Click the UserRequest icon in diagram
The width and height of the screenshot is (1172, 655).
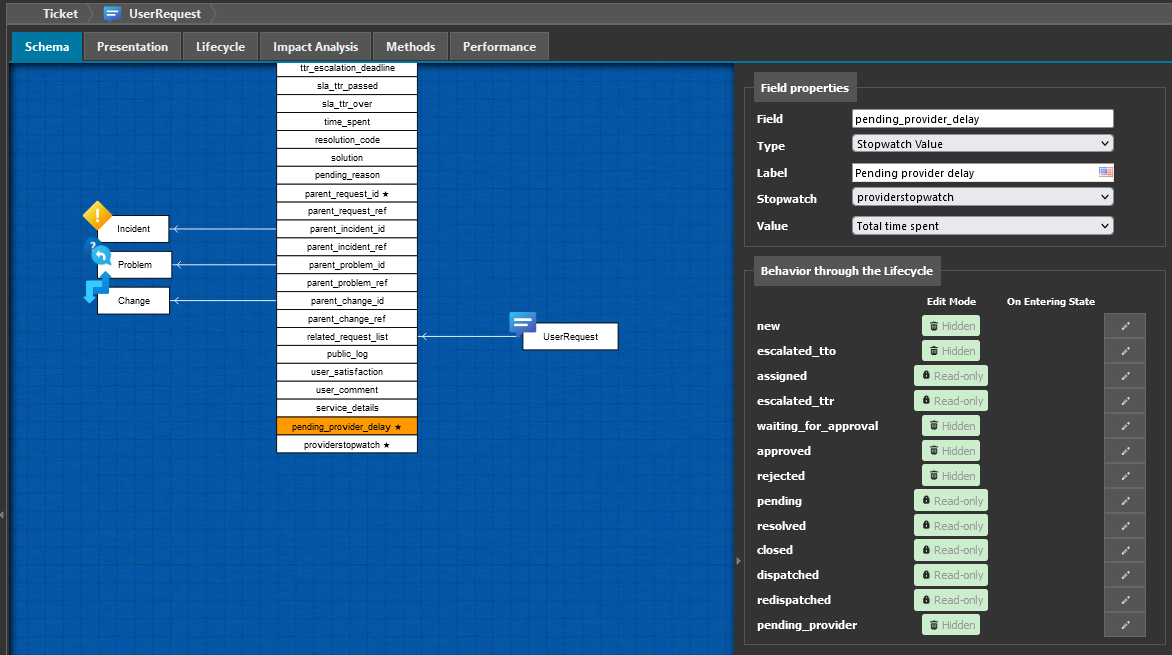click(522, 323)
